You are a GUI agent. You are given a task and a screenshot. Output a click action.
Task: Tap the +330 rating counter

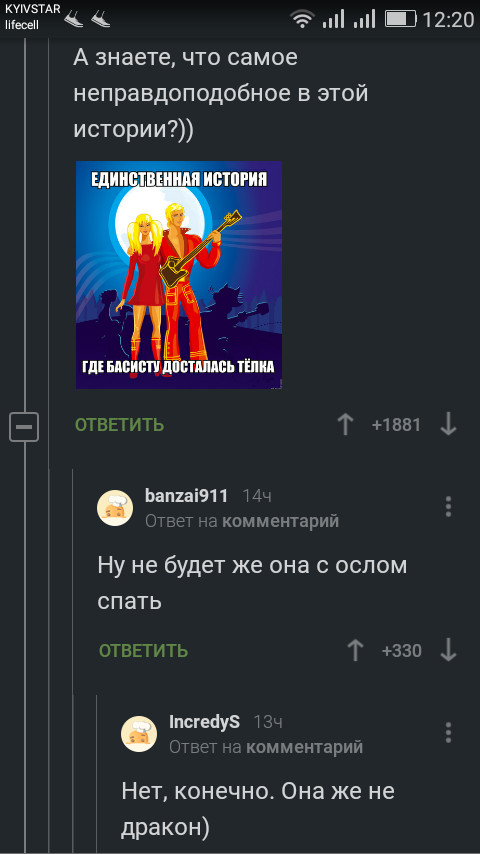402,651
